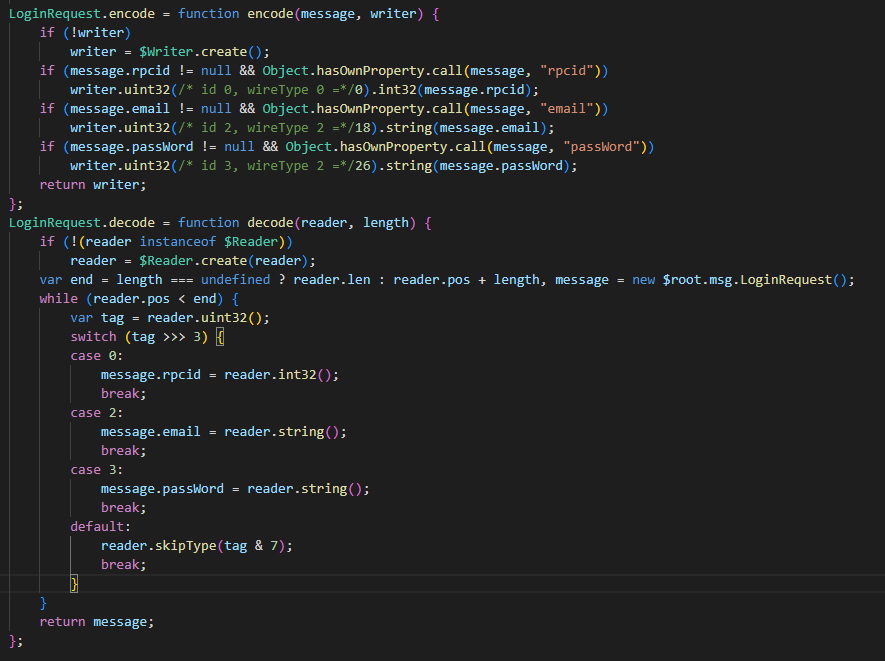Click the '"email"' string literal
The image size is (885, 661).
569,108
